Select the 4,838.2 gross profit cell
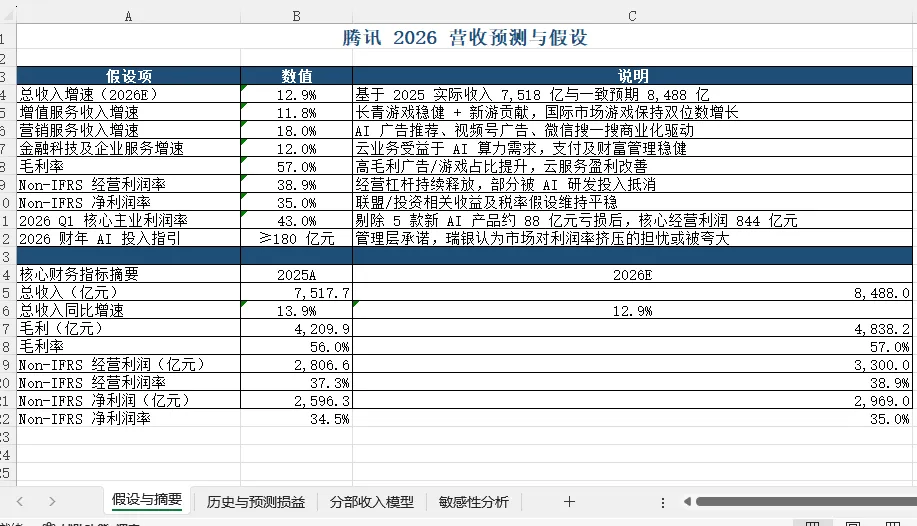This screenshot has width=917, height=526. coord(632,329)
